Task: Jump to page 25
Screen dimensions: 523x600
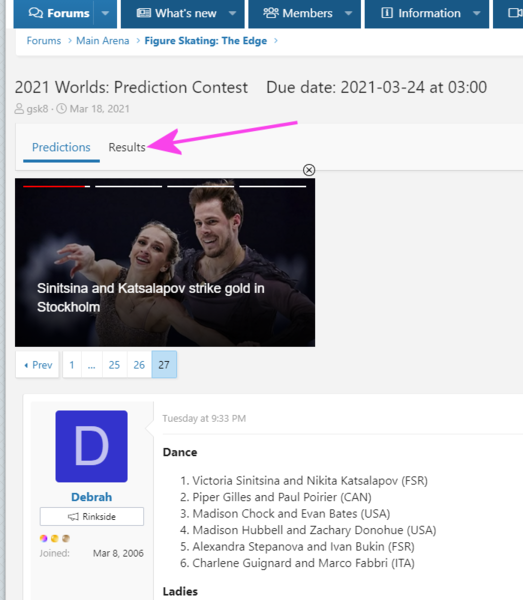Action: pos(114,365)
